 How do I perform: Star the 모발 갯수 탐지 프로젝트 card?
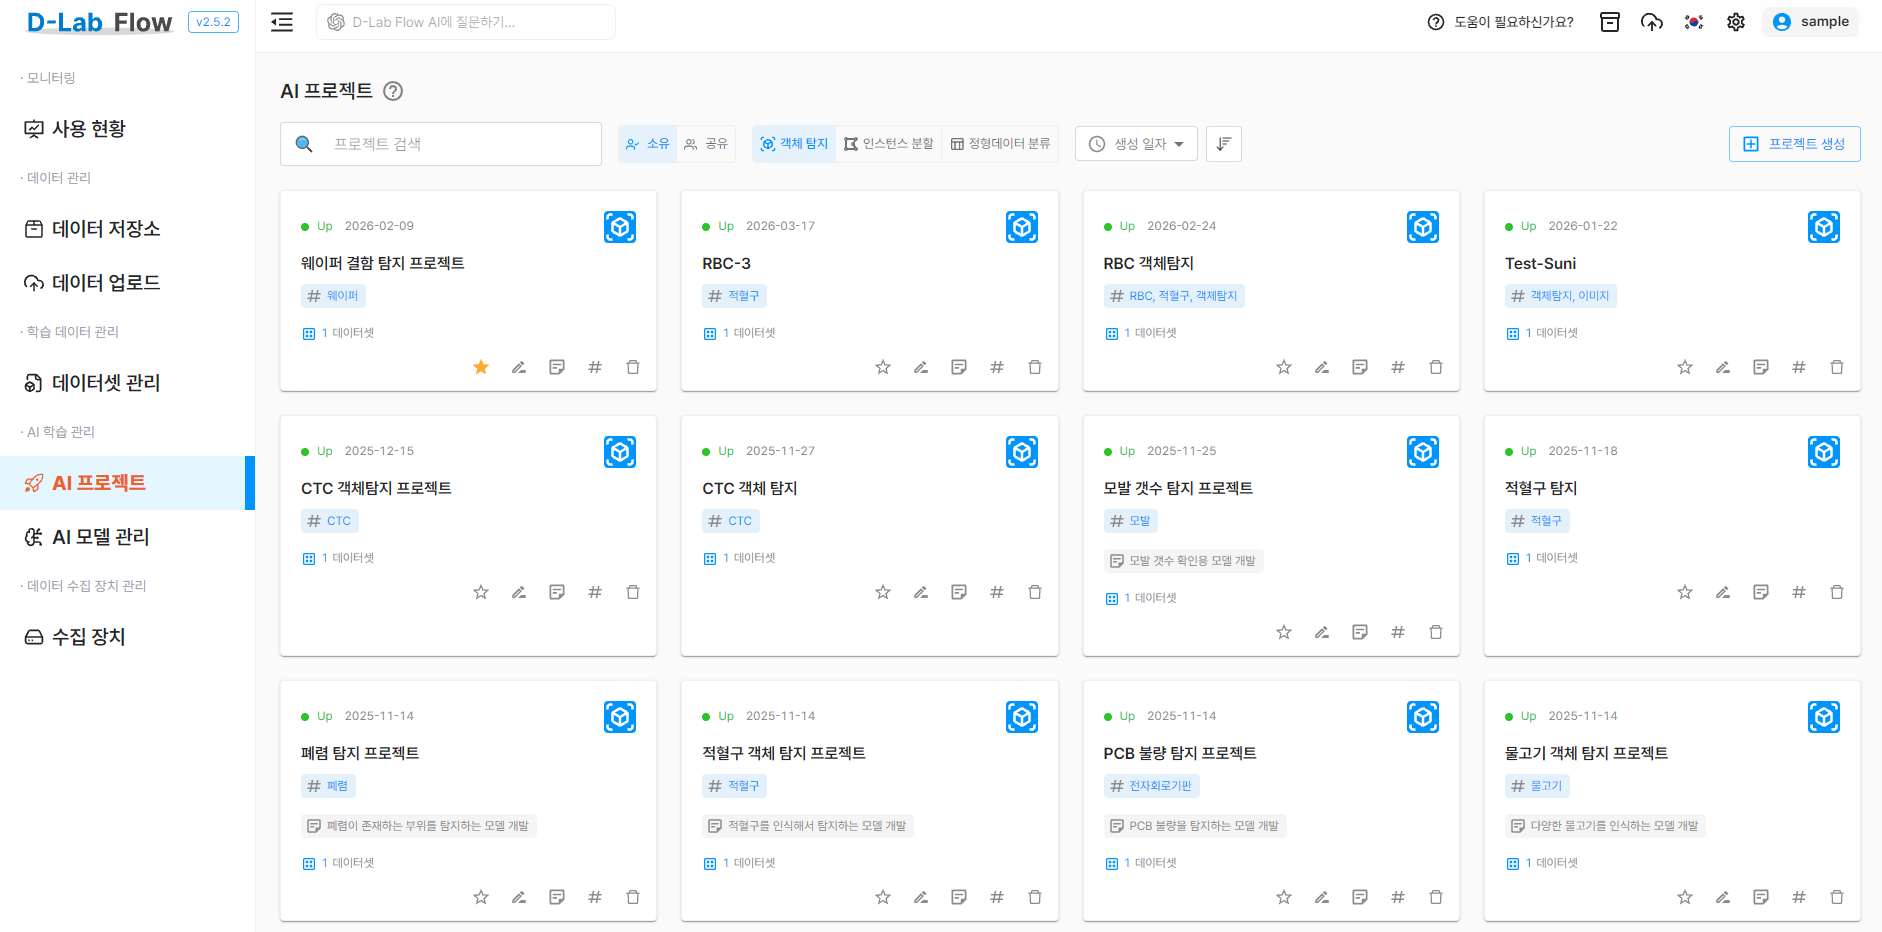[1284, 632]
